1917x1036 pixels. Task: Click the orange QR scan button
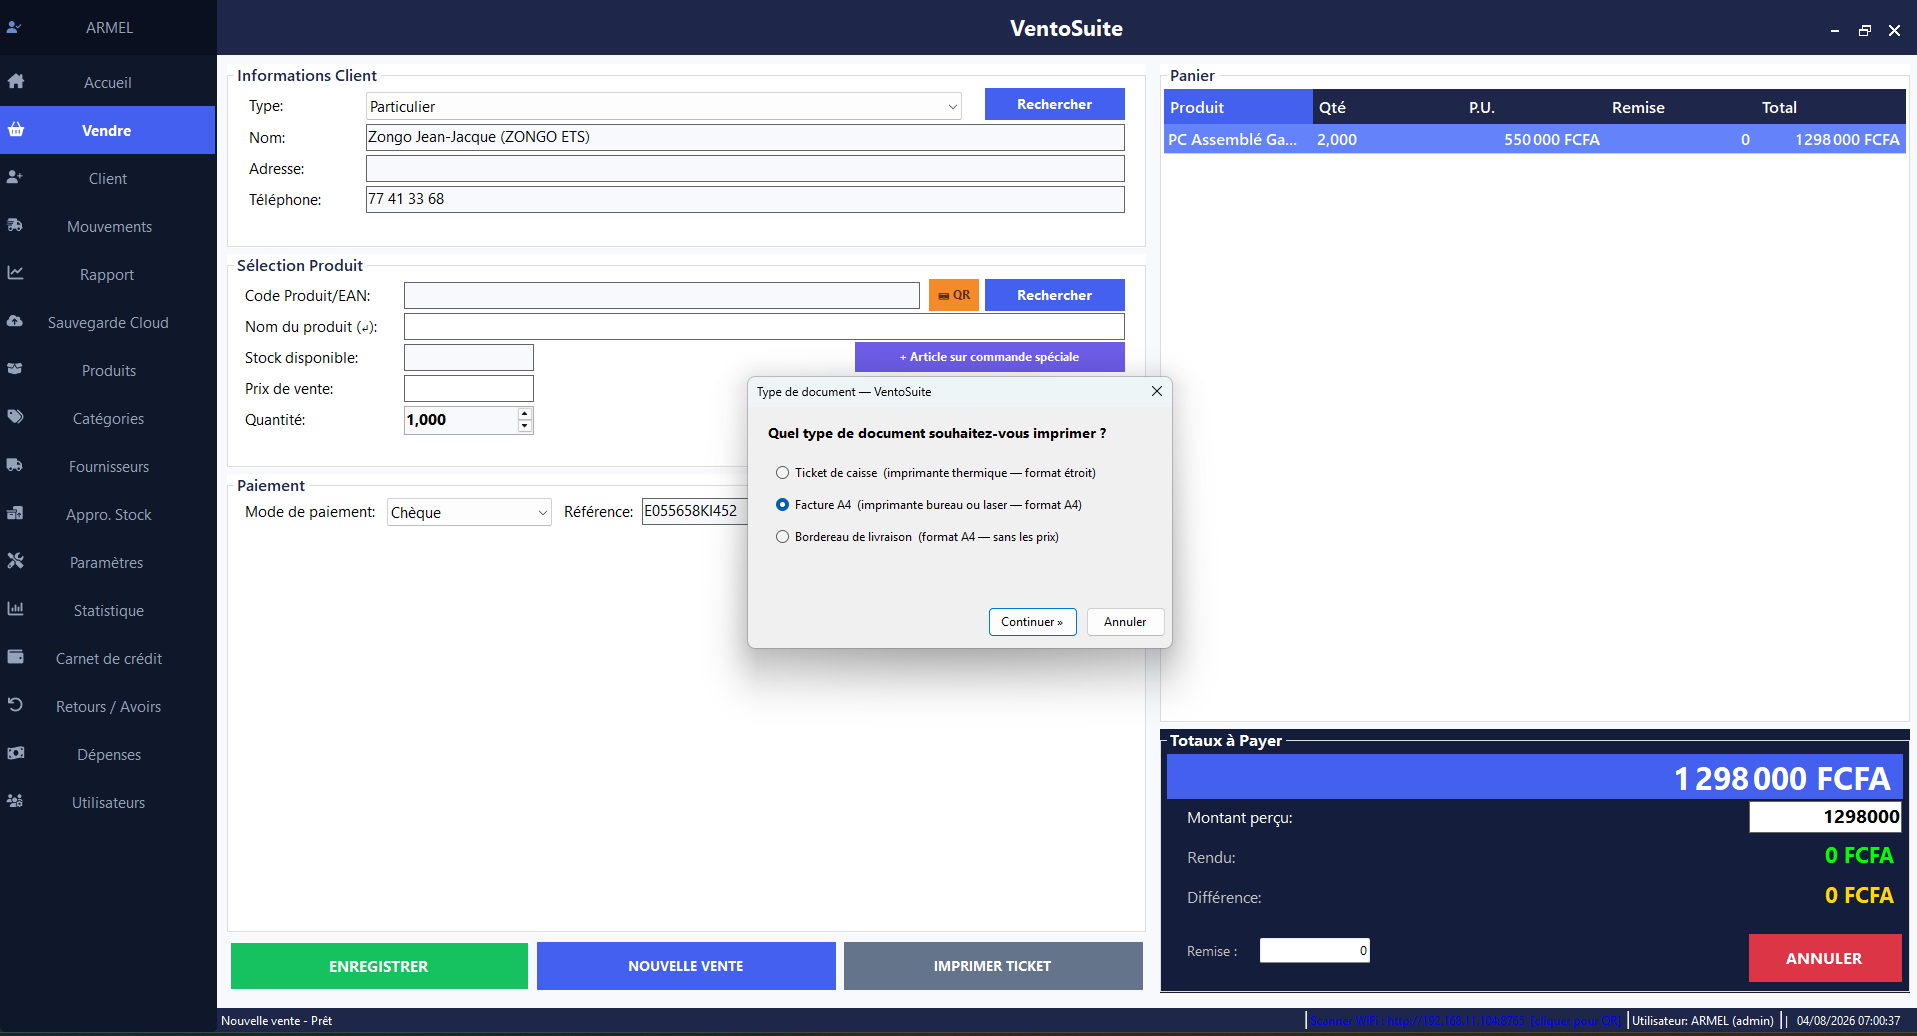tap(954, 295)
